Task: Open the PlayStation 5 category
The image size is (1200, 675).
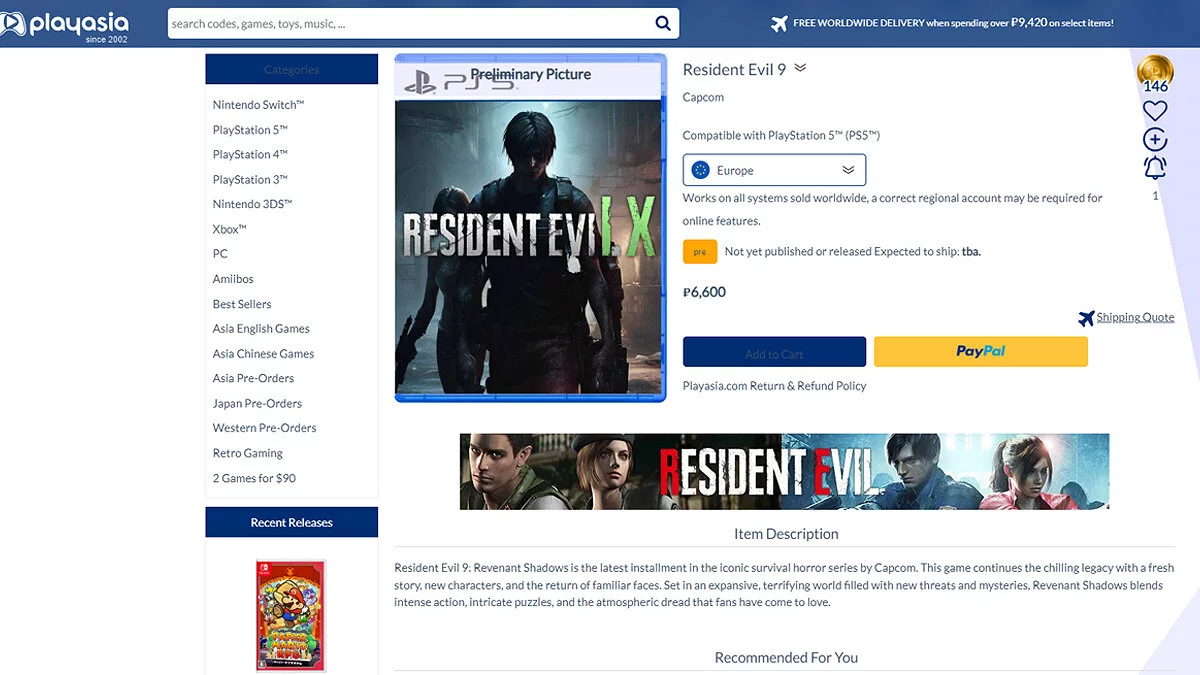Action: point(250,130)
